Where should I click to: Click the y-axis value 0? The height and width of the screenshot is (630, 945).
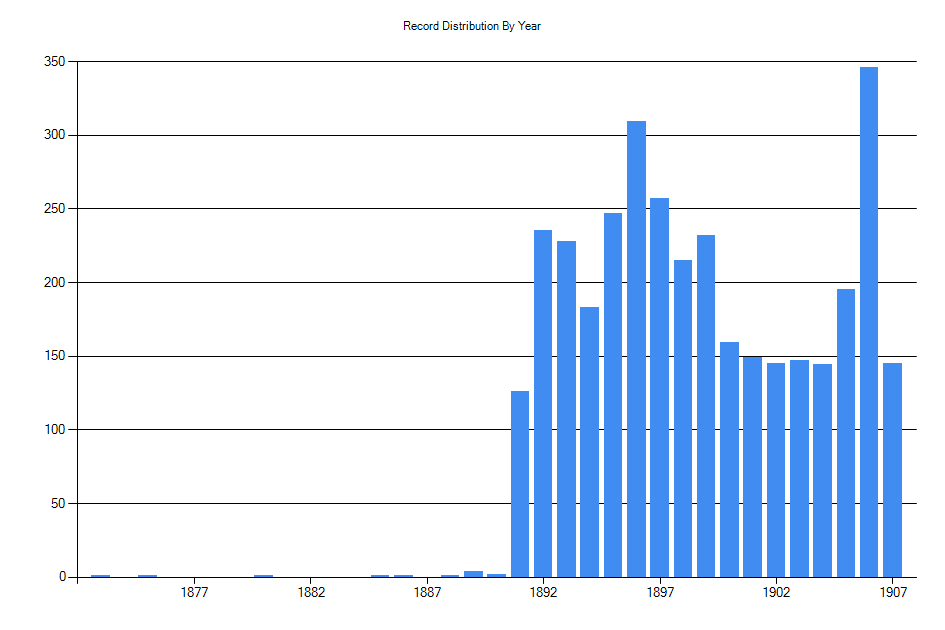[x=62, y=577]
